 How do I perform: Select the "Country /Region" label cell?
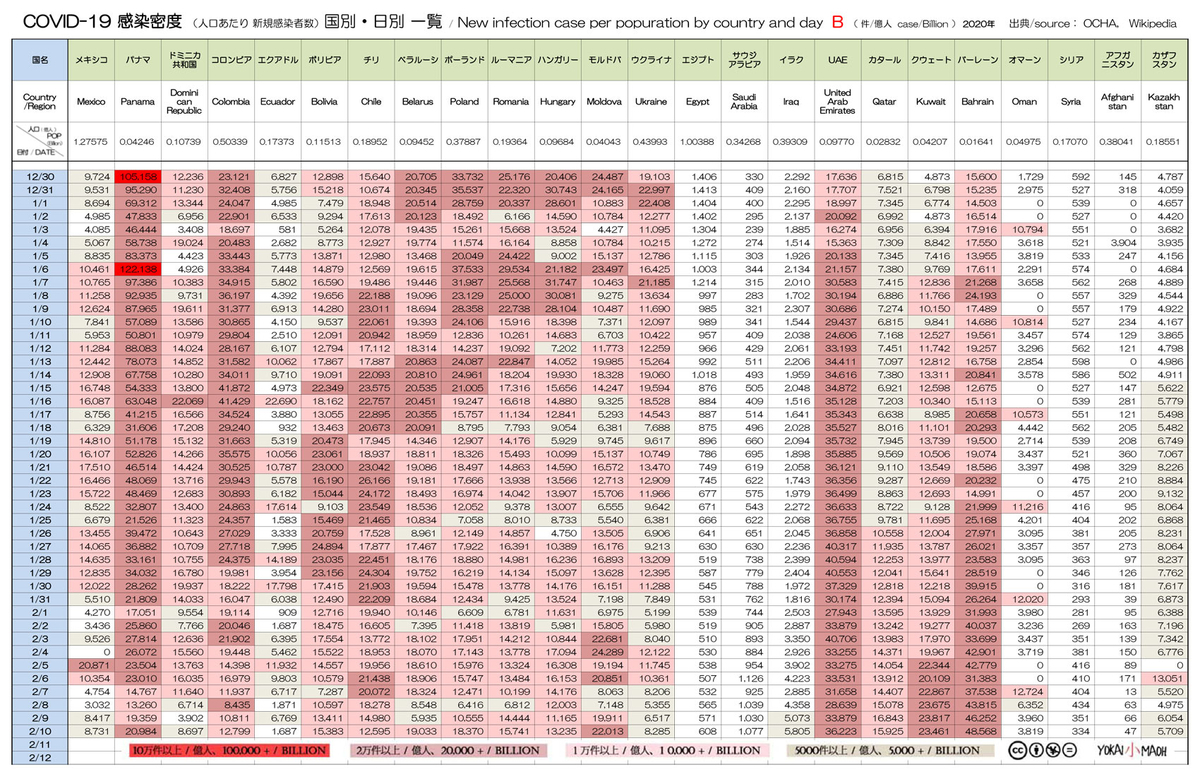tap(40, 101)
